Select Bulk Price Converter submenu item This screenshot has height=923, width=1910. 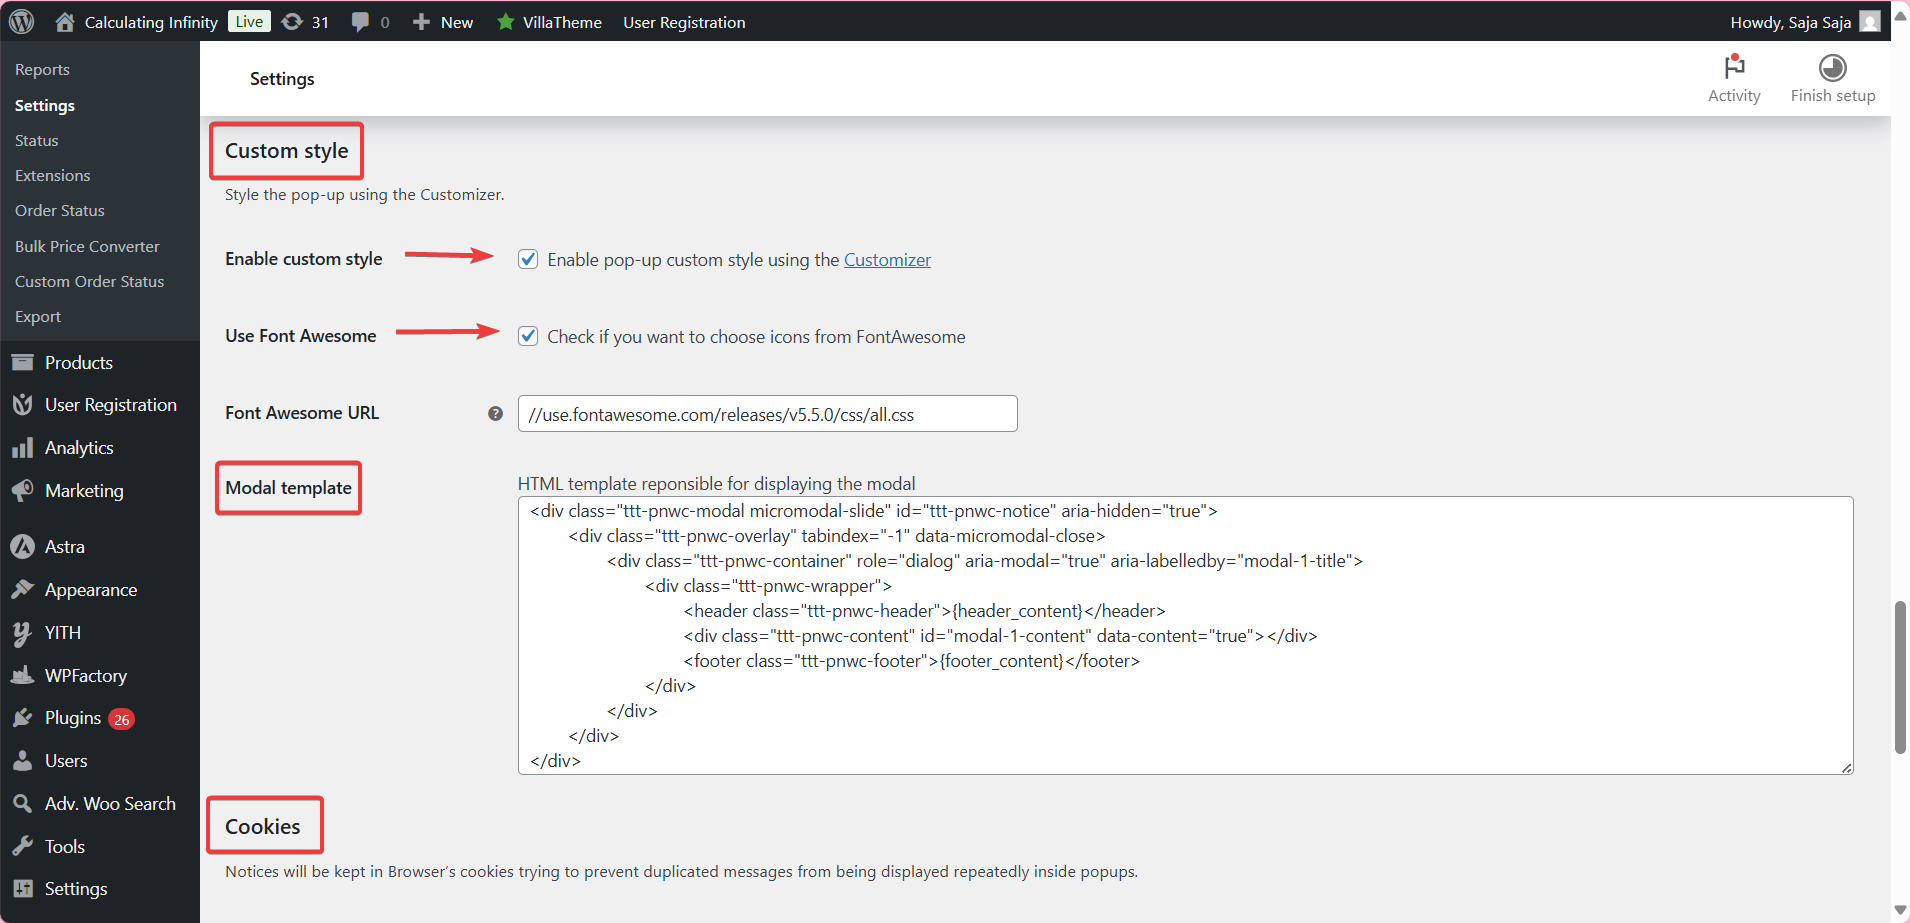click(87, 246)
